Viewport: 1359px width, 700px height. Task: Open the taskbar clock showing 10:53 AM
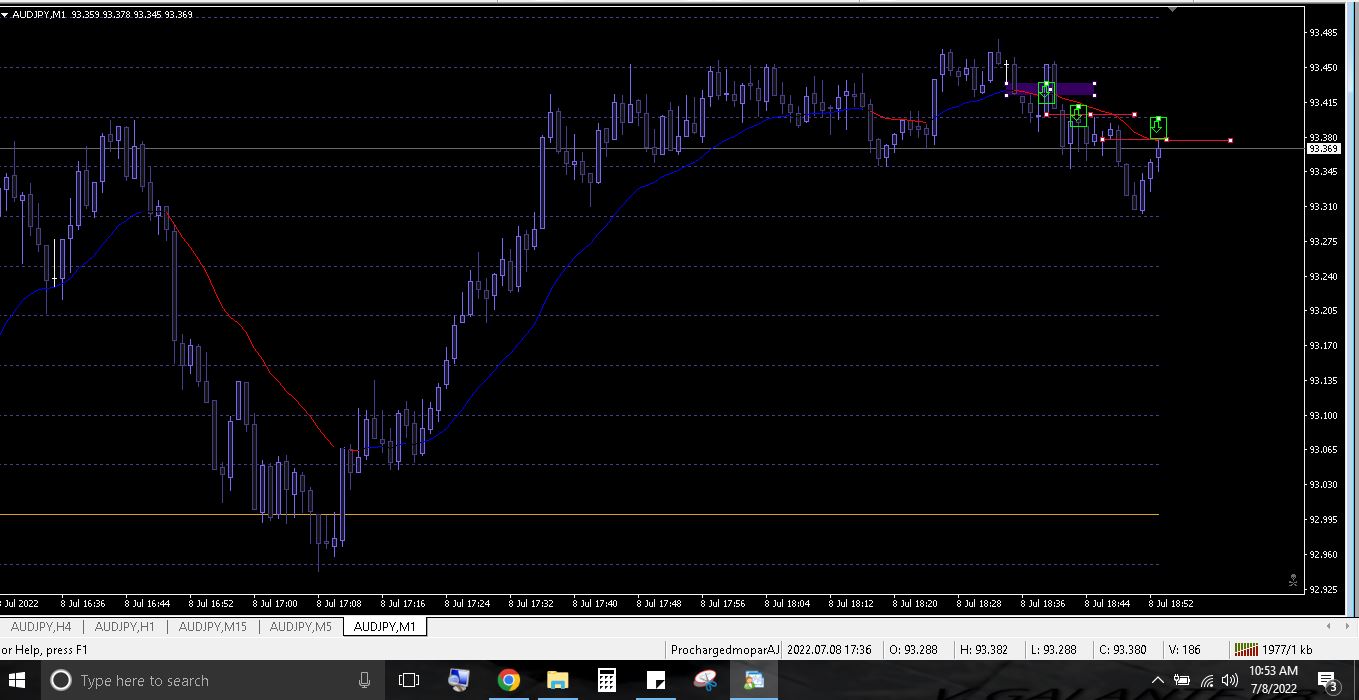[1274, 680]
